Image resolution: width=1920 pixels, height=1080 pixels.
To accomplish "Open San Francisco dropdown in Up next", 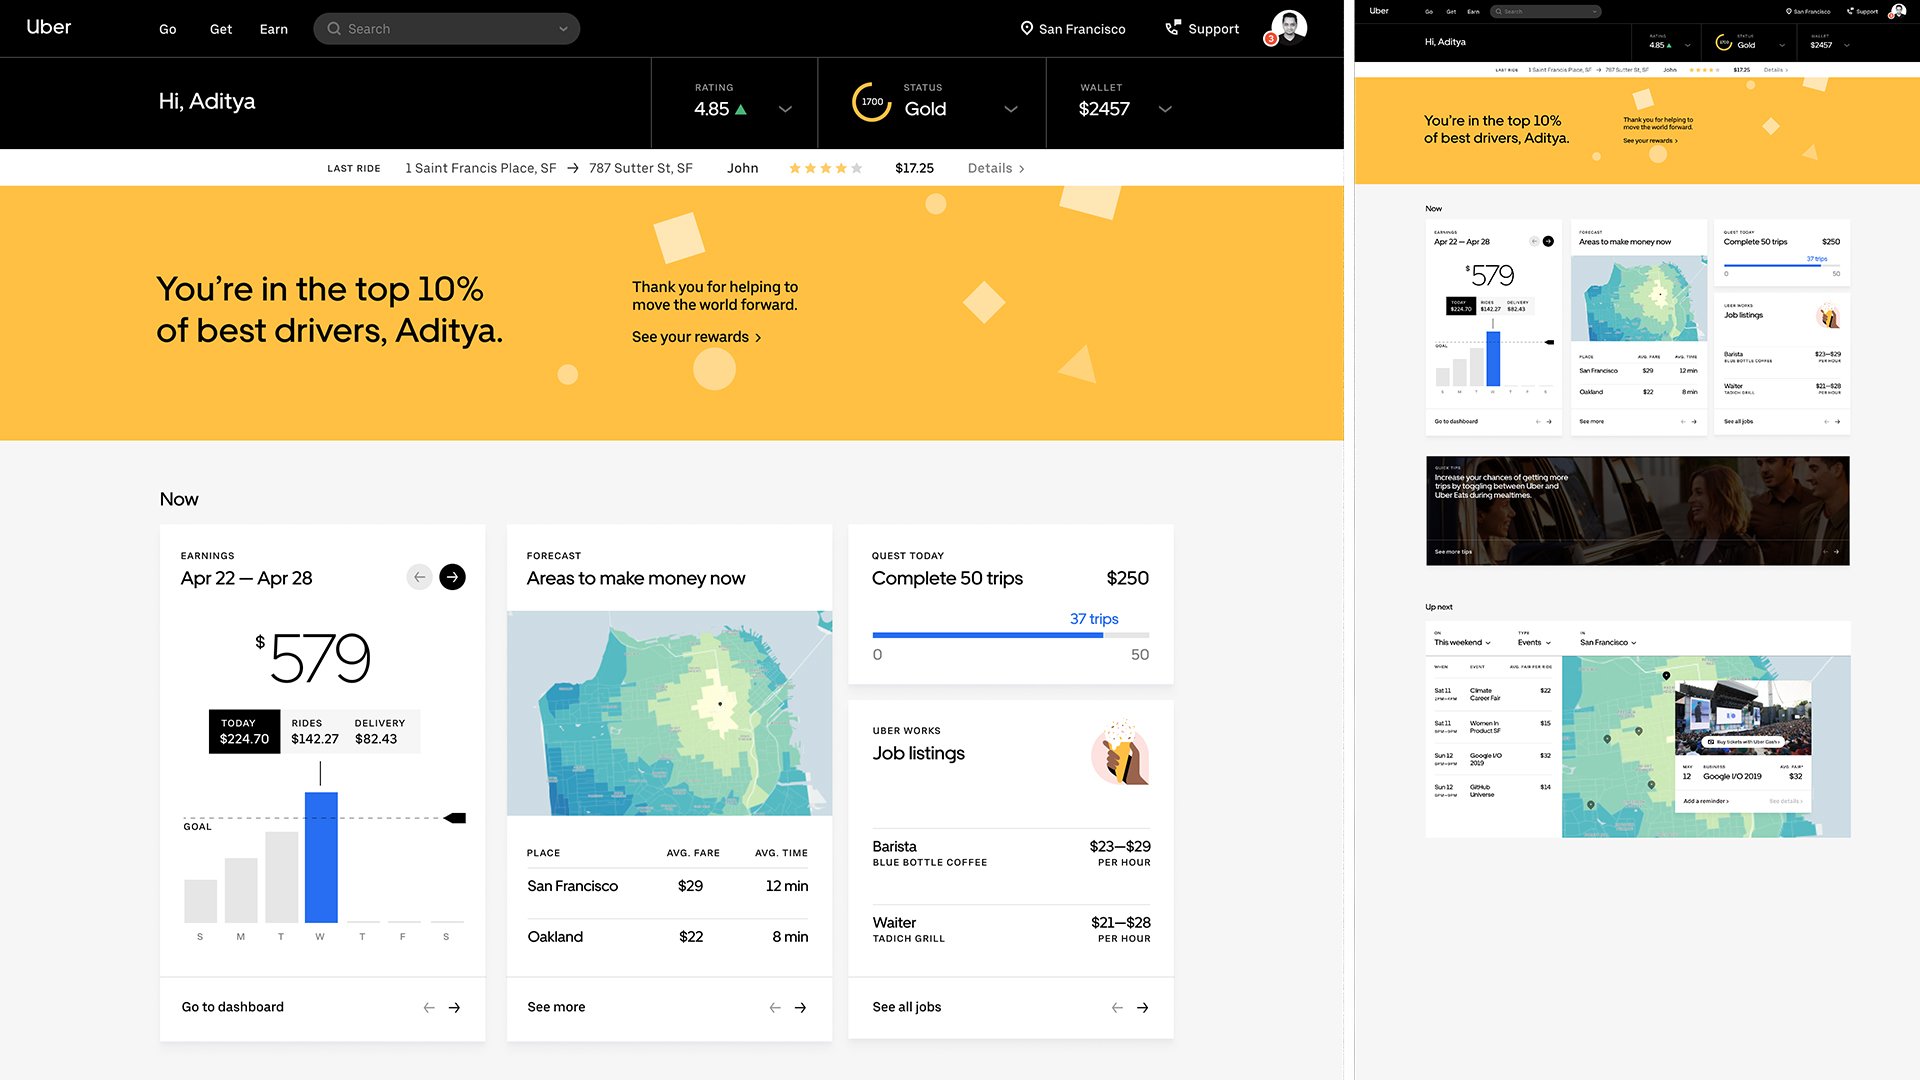I will point(1608,642).
